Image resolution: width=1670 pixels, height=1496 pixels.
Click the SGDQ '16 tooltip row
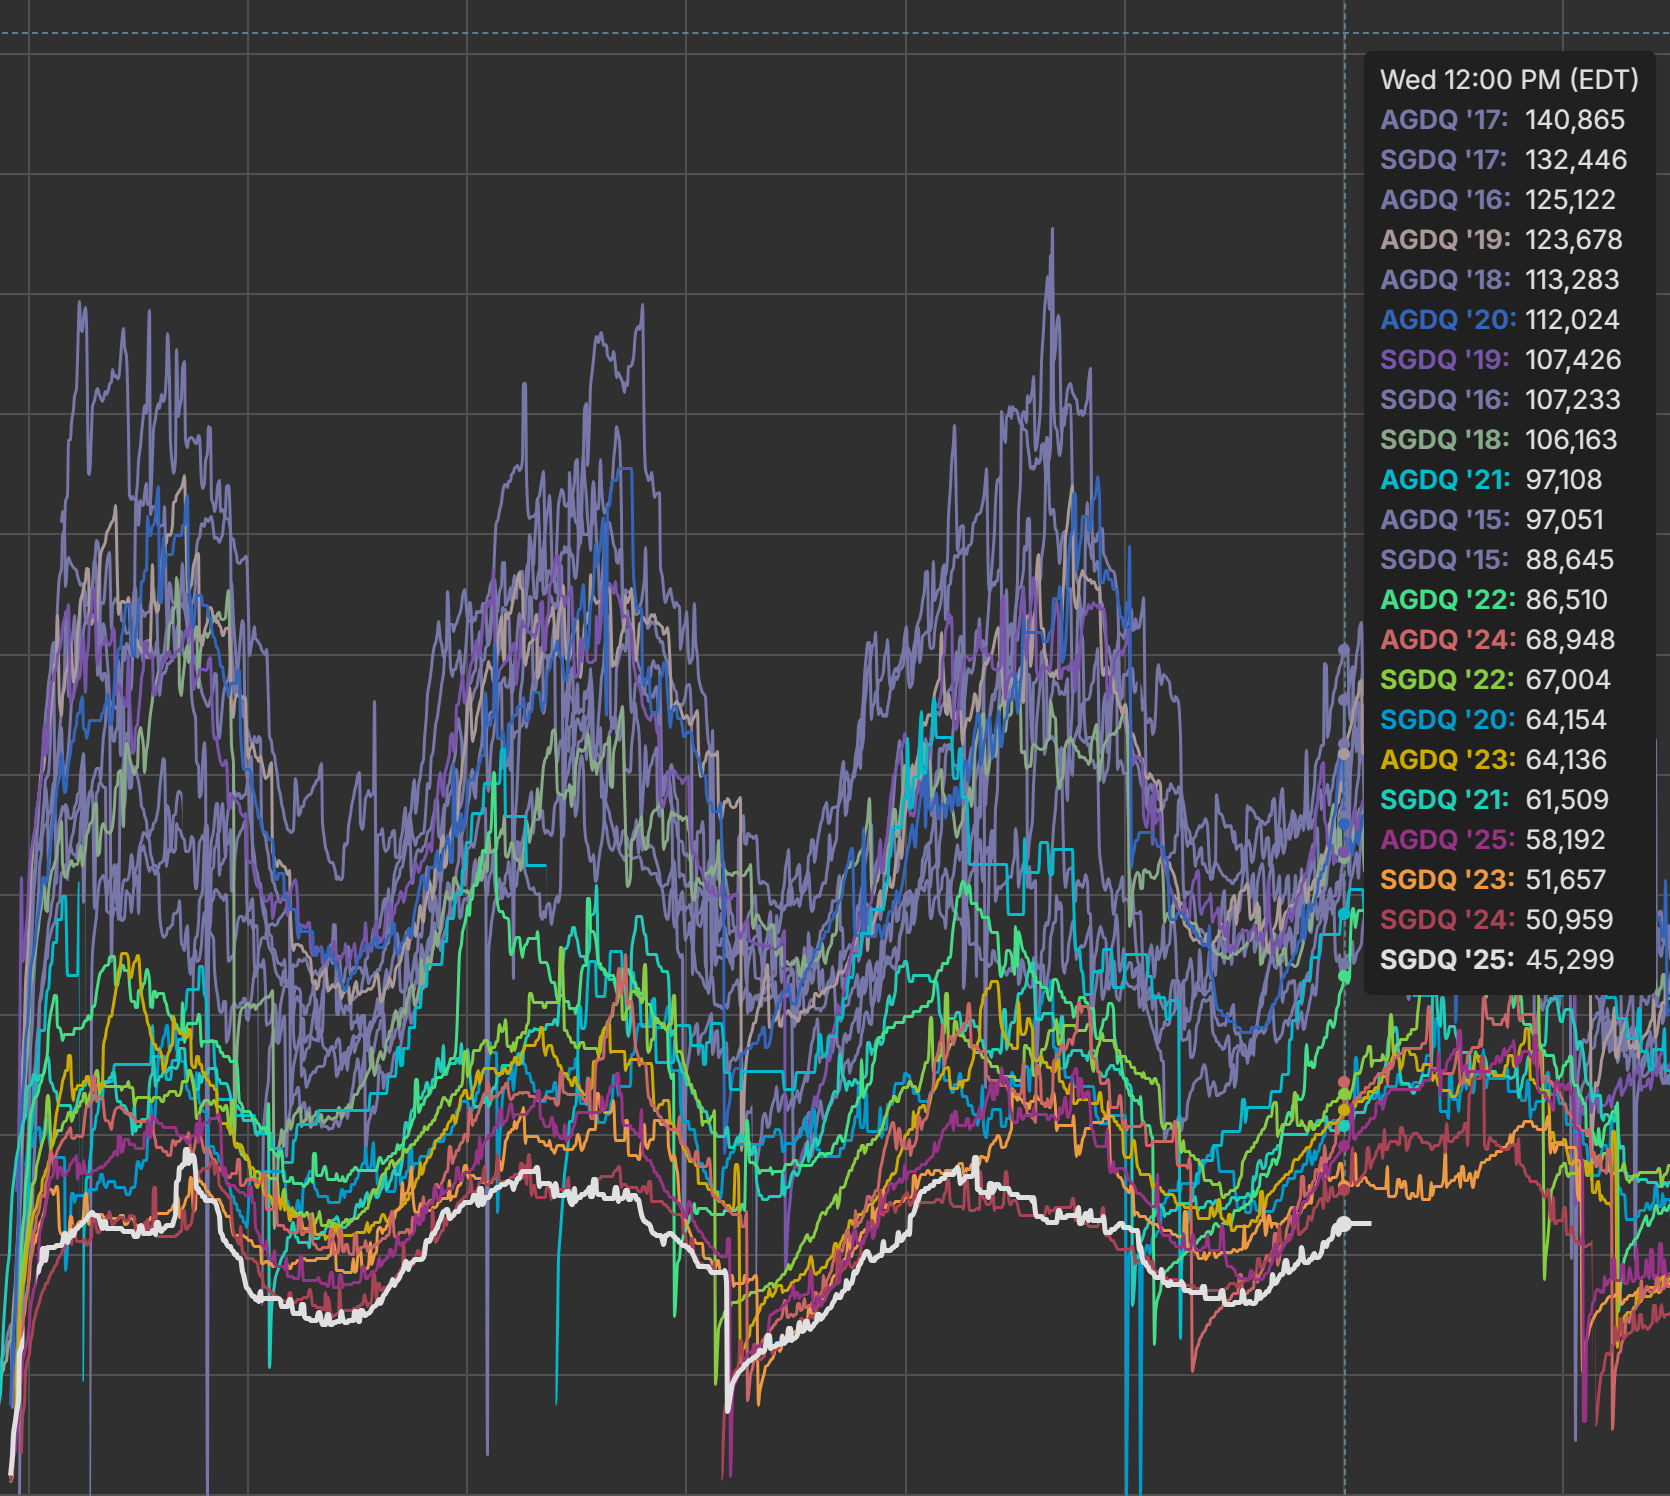1501,400
